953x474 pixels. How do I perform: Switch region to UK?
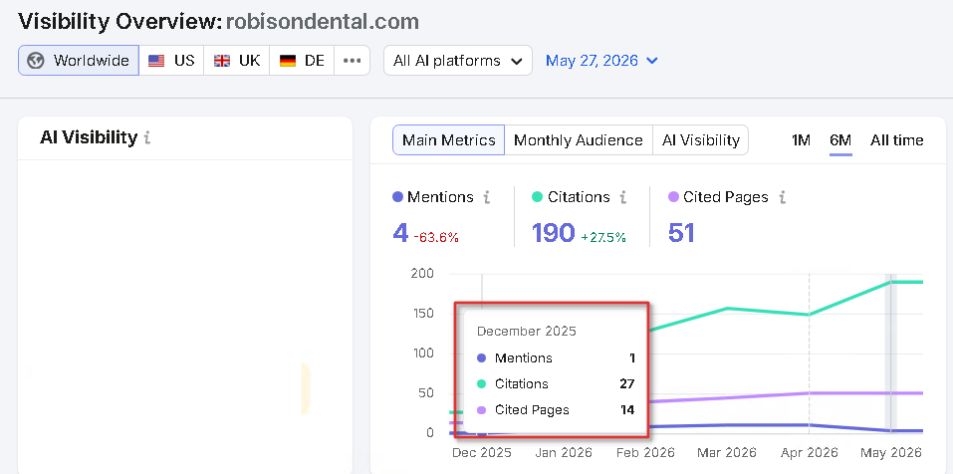pos(236,61)
